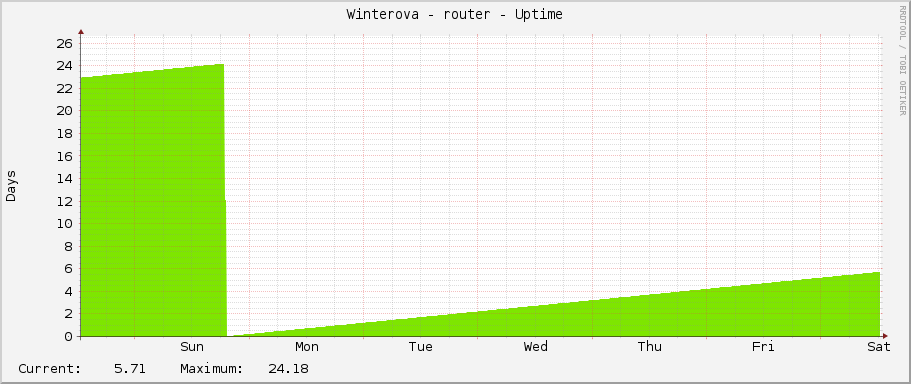Click the 'Current:' legend label
This screenshot has height=384, width=911.
(49, 368)
